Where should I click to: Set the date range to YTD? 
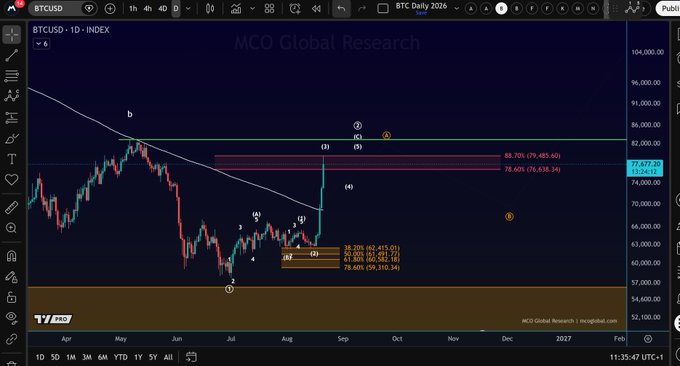121,357
